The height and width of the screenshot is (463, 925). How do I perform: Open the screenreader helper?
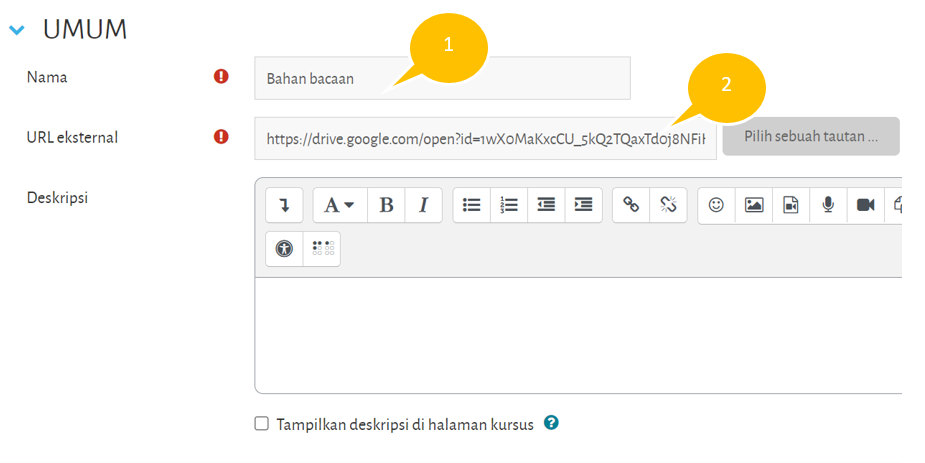coord(322,249)
